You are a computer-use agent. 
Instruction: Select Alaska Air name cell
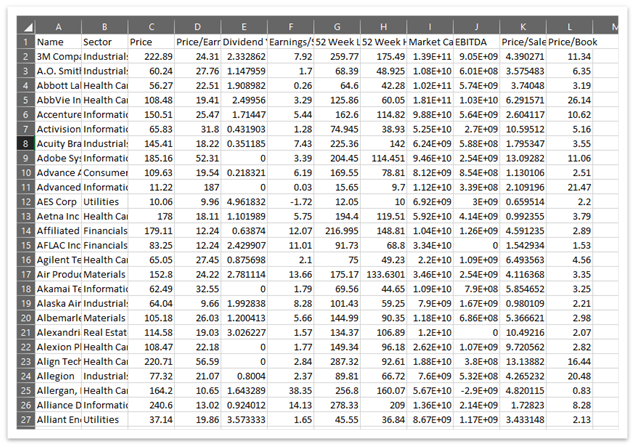click(x=58, y=304)
